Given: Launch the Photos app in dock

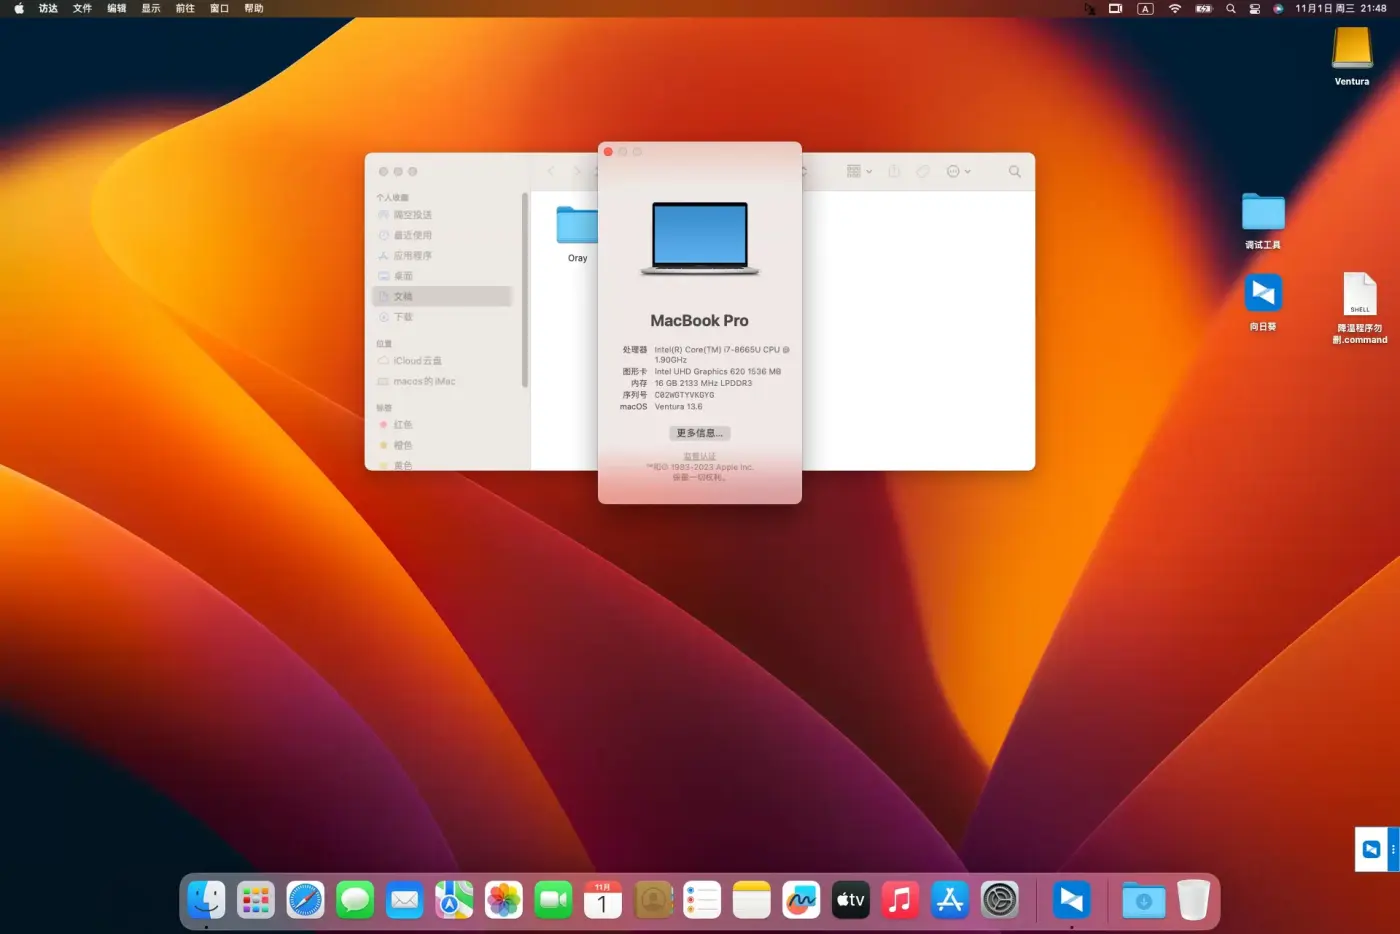Looking at the screenshot, I should [504, 900].
